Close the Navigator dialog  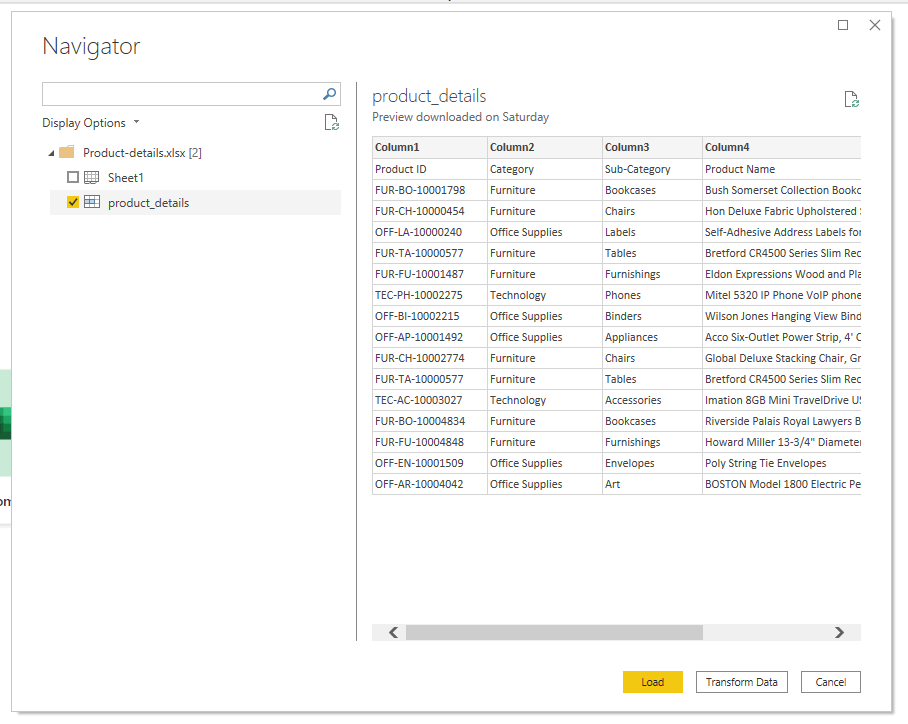tap(875, 25)
